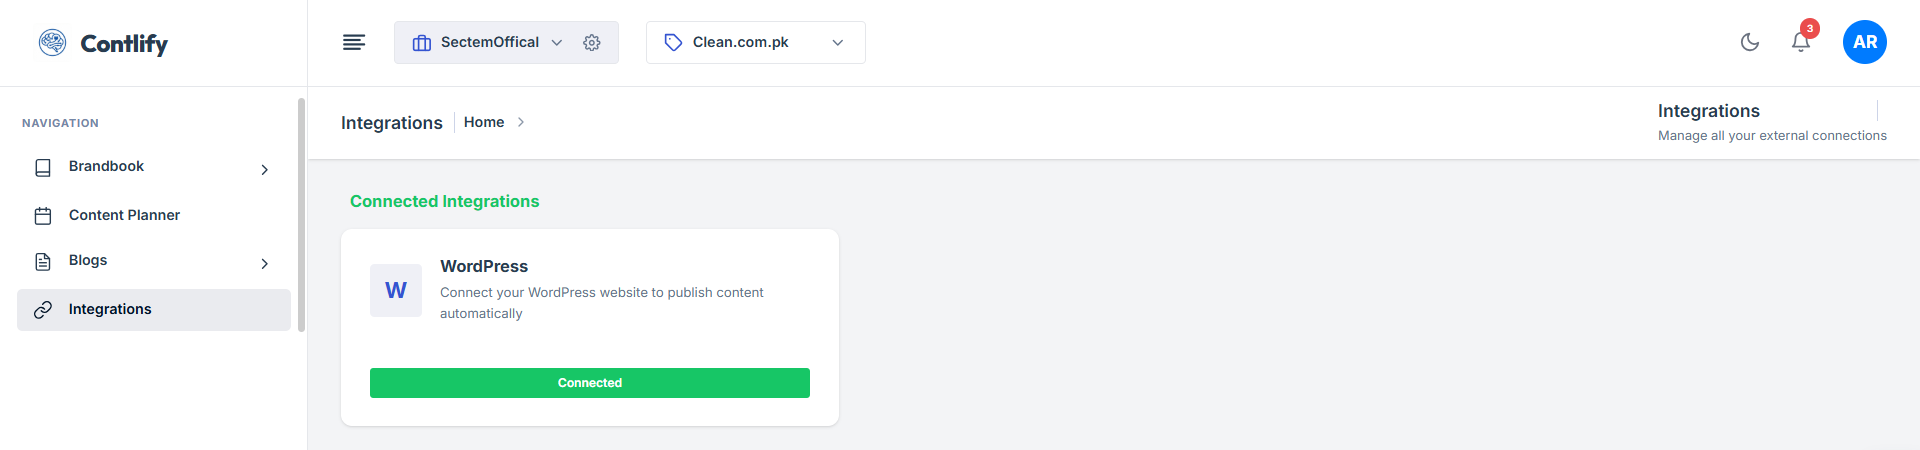Click the Brandbook book icon
Viewport: 1920px width, 450px height.
click(x=43, y=168)
